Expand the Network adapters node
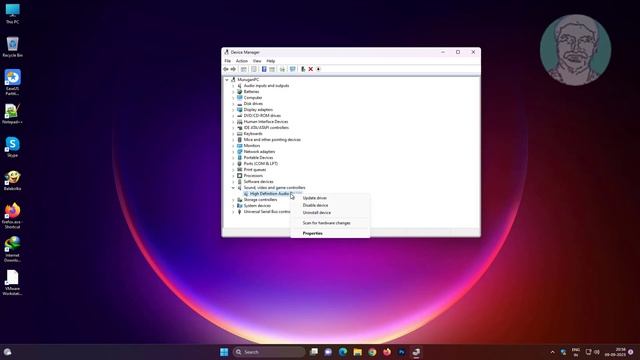This screenshot has height=360, width=640. [233, 152]
